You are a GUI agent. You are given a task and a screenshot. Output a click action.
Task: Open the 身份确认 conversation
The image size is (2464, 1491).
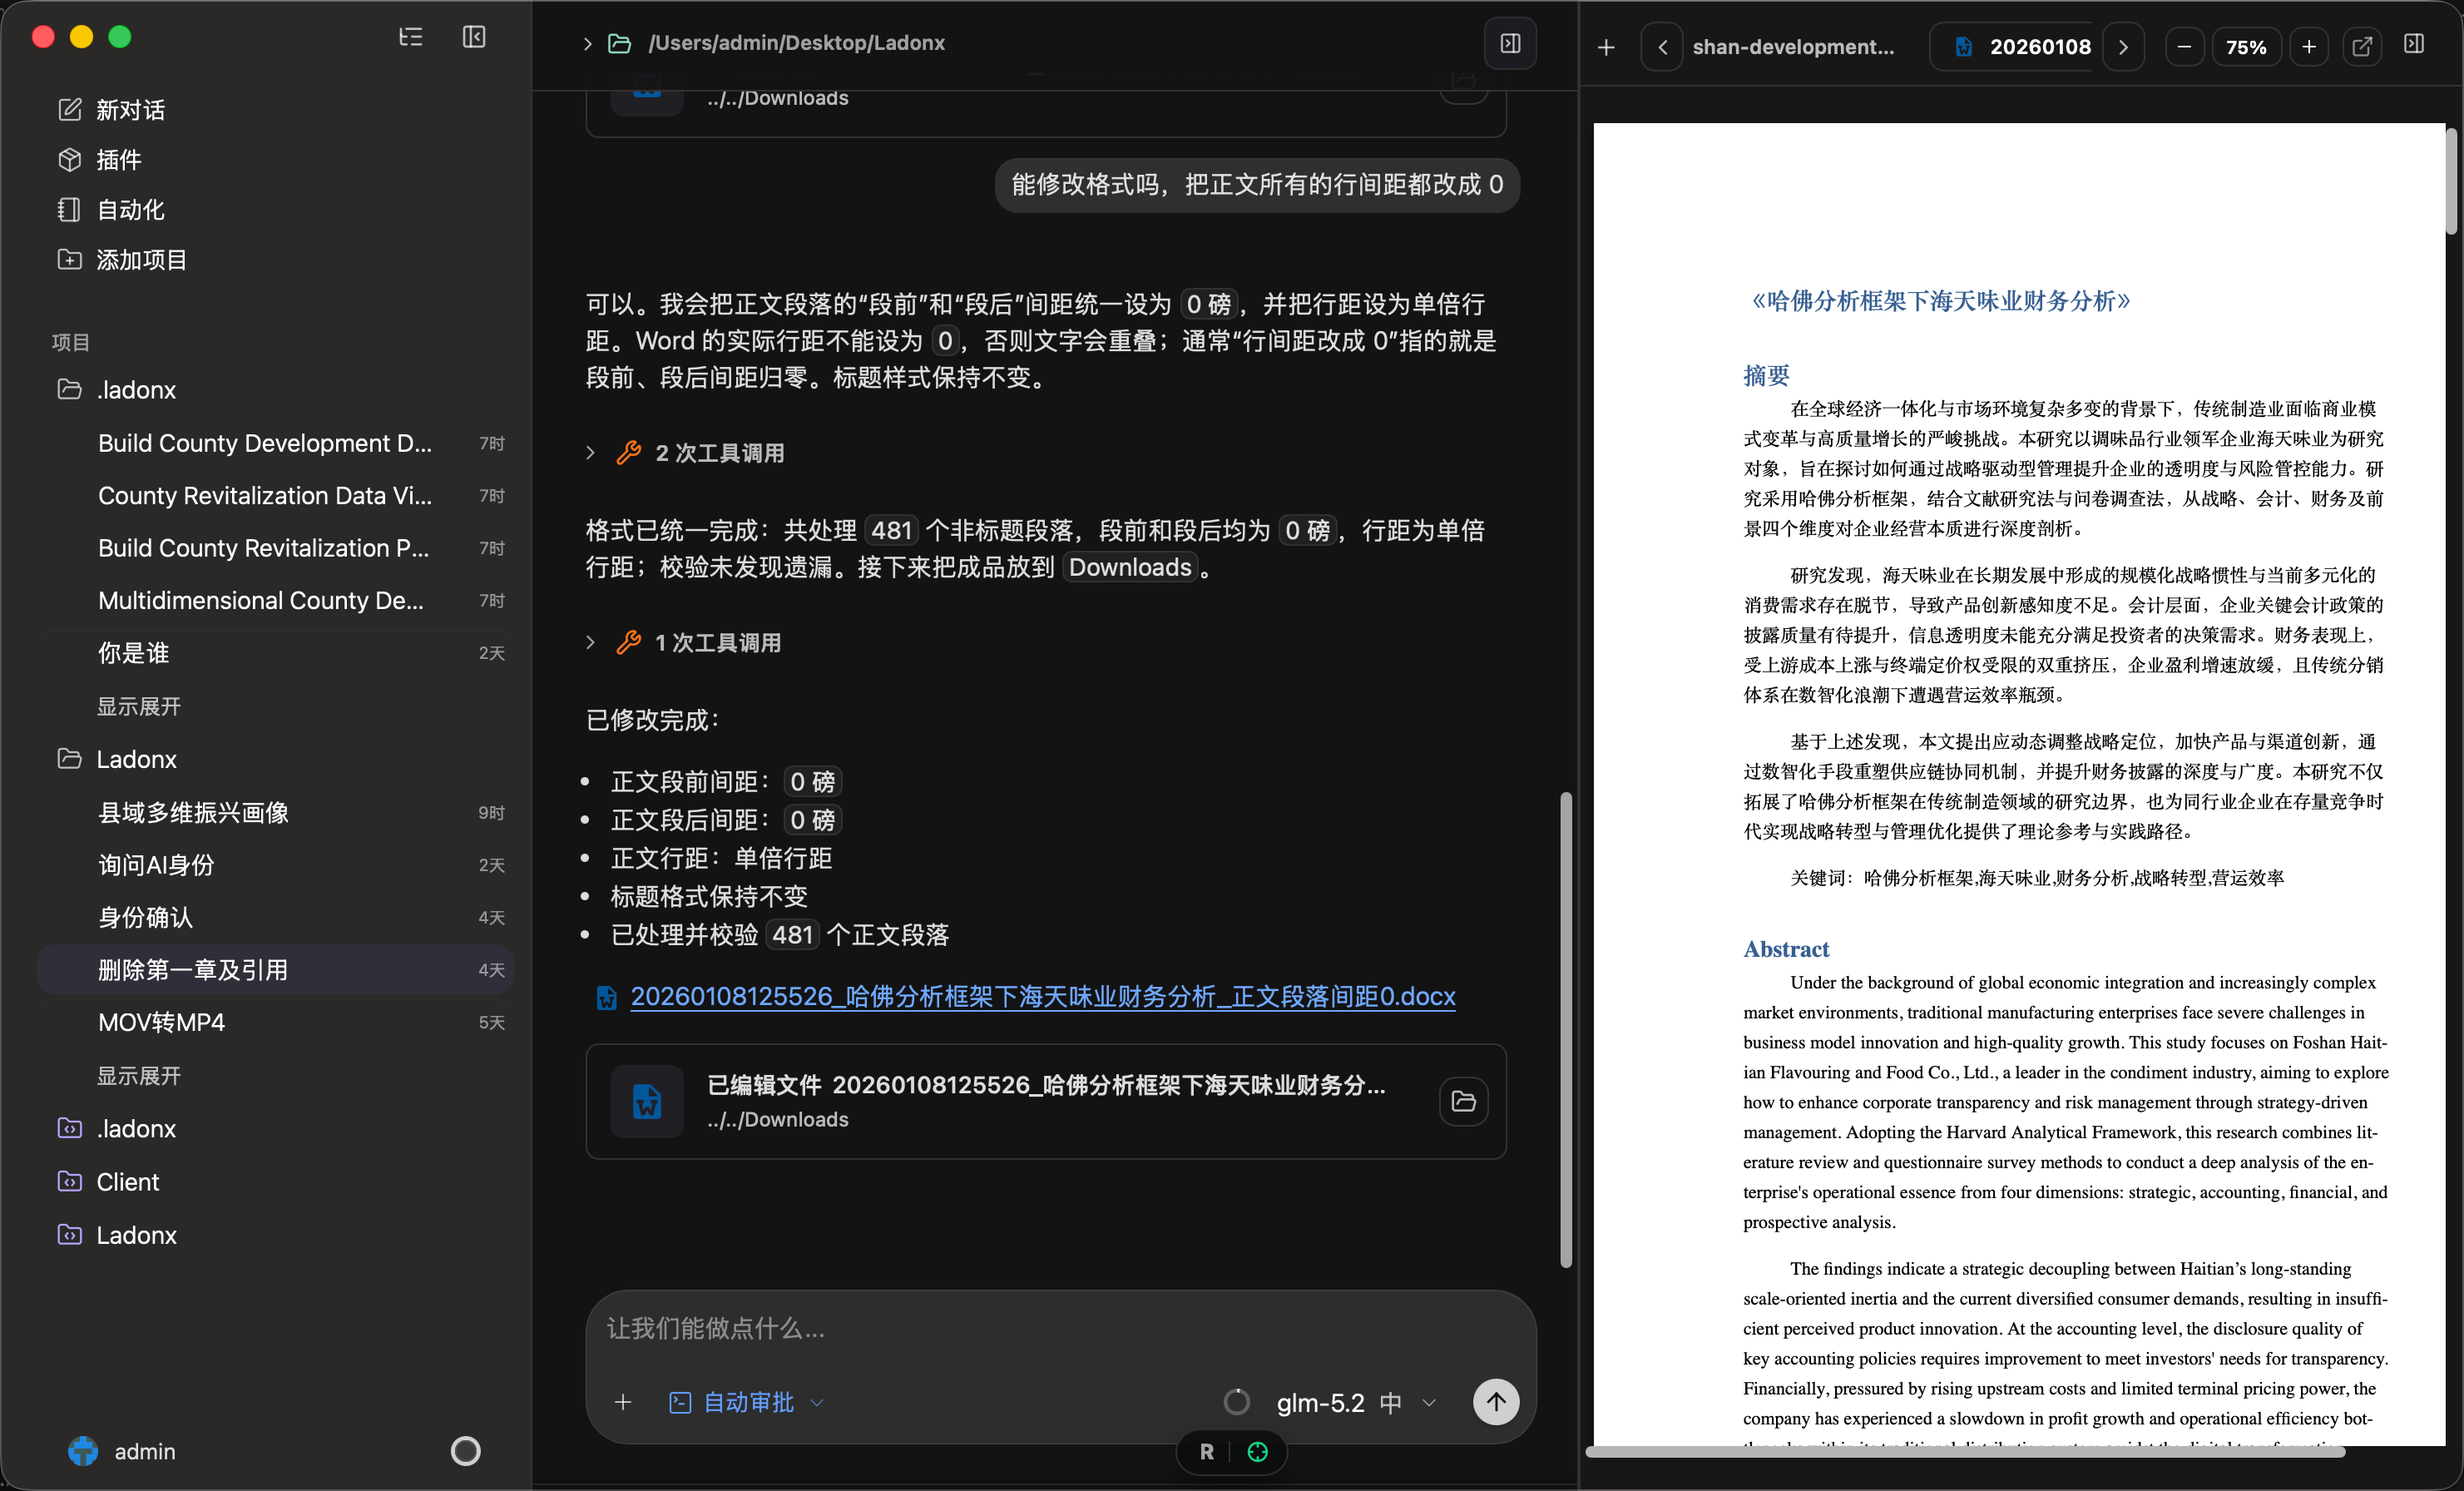[x=276, y=918]
